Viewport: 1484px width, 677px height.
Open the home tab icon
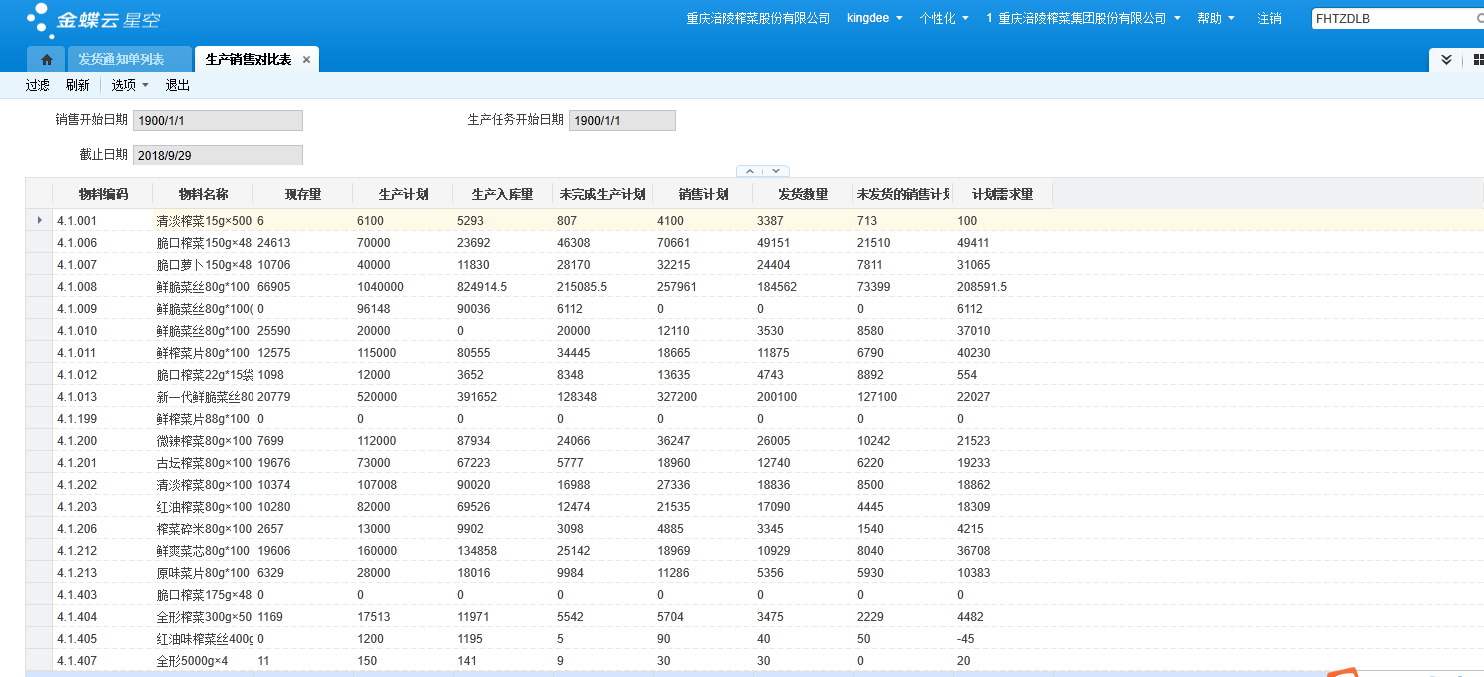coord(46,60)
